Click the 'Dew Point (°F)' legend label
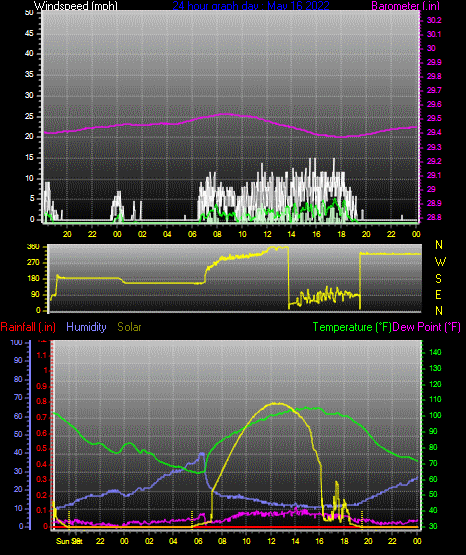This screenshot has width=466, height=555. pyautogui.click(x=427, y=327)
